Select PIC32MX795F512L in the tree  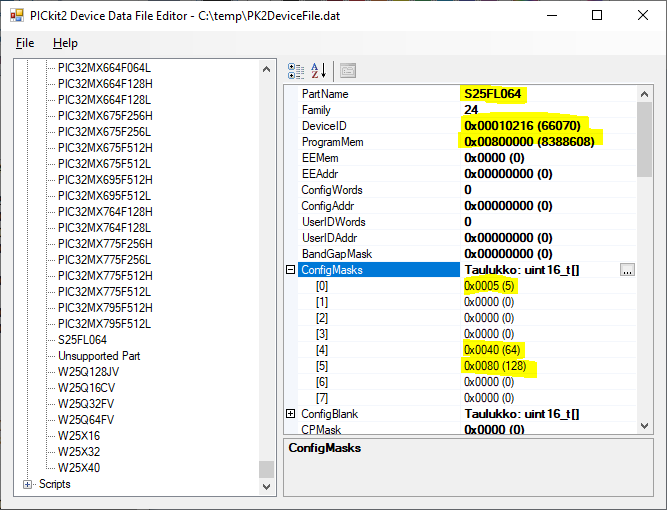[105, 324]
